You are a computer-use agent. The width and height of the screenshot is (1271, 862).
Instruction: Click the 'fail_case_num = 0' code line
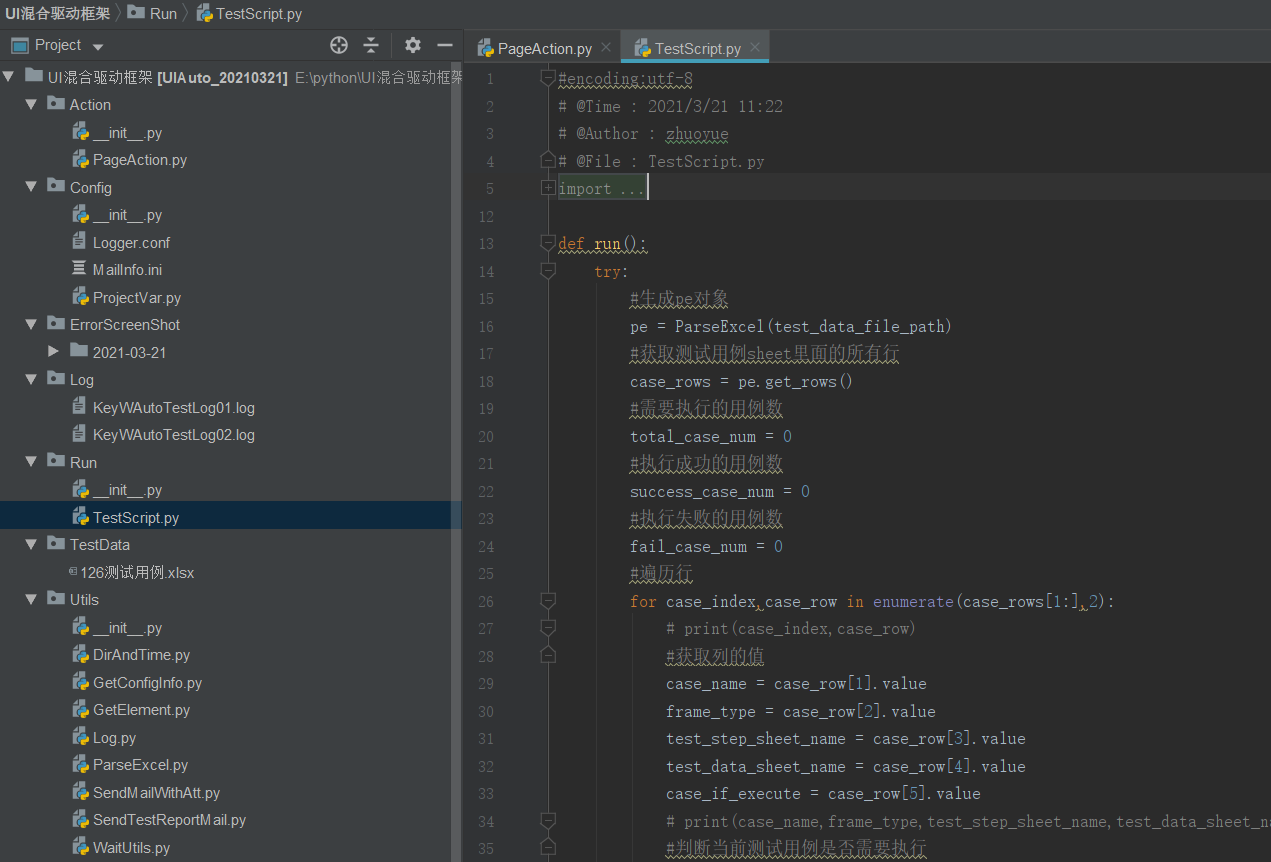pos(706,546)
